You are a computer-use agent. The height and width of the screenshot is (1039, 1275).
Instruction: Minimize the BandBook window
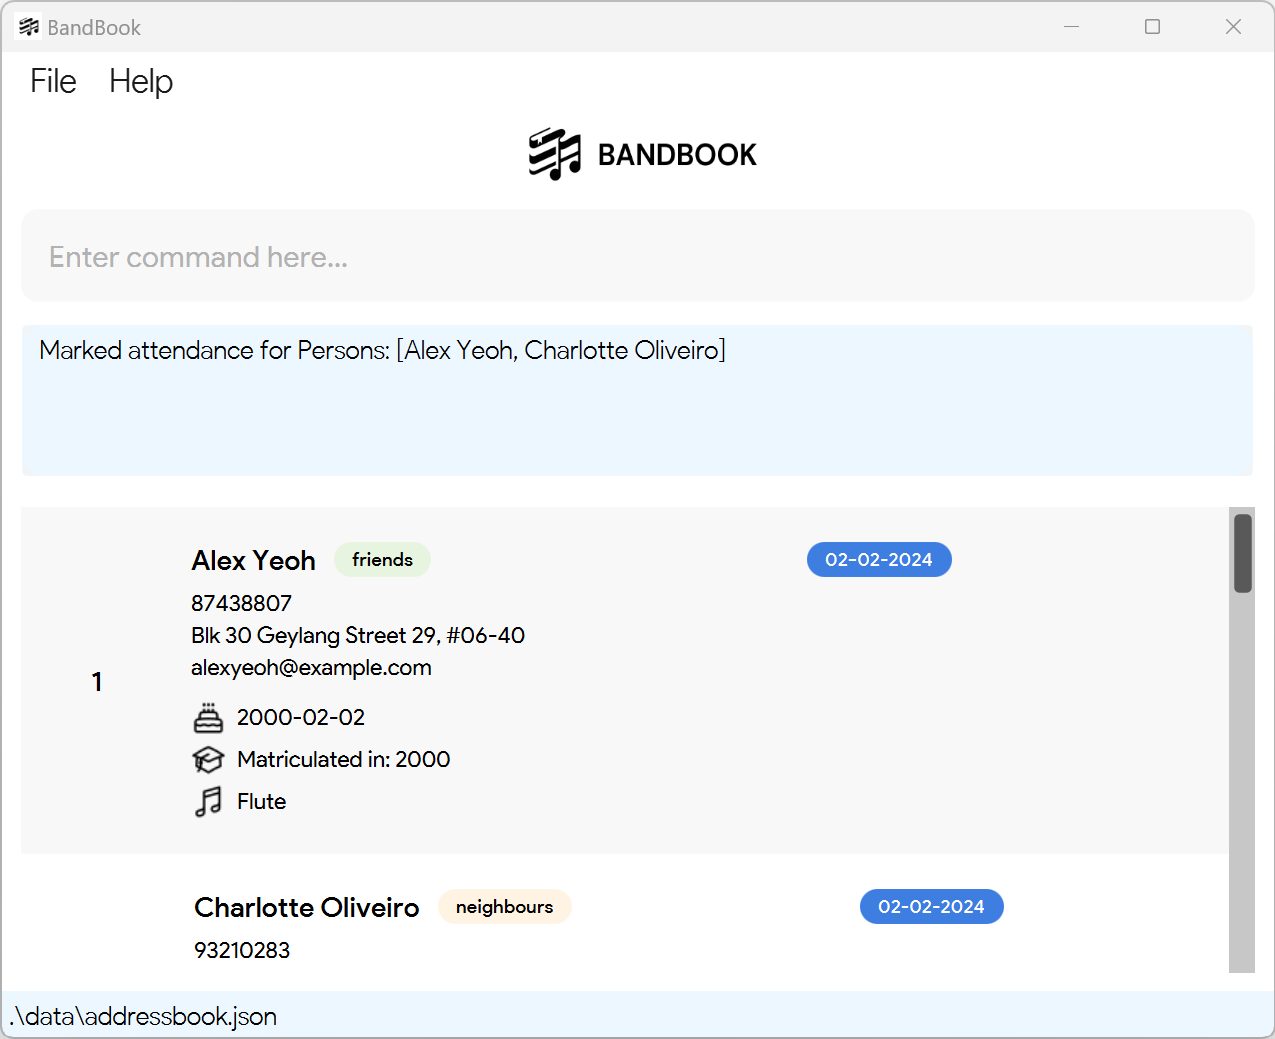click(x=1071, y=27)
